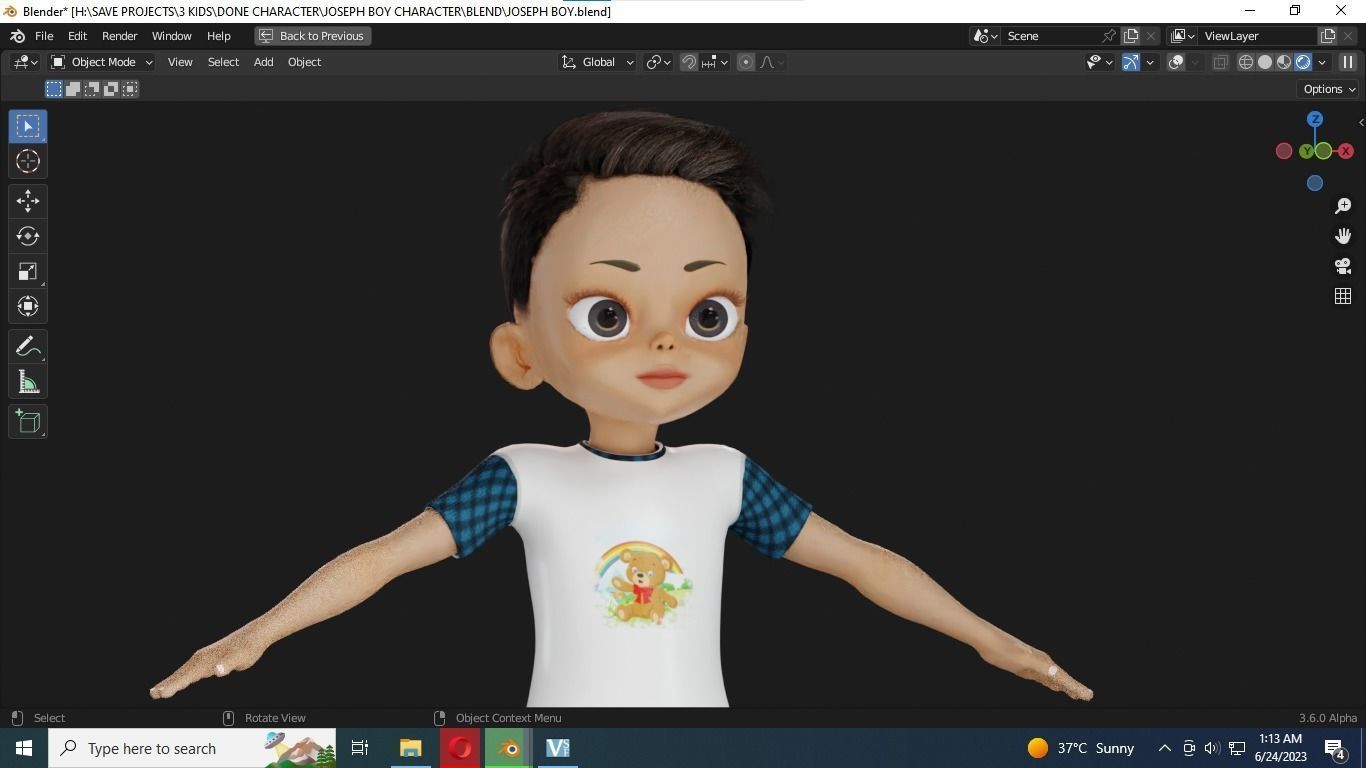Open the Blender logo app menu
This screenshot has width=1366, height=768.
(x=17, y=36)
